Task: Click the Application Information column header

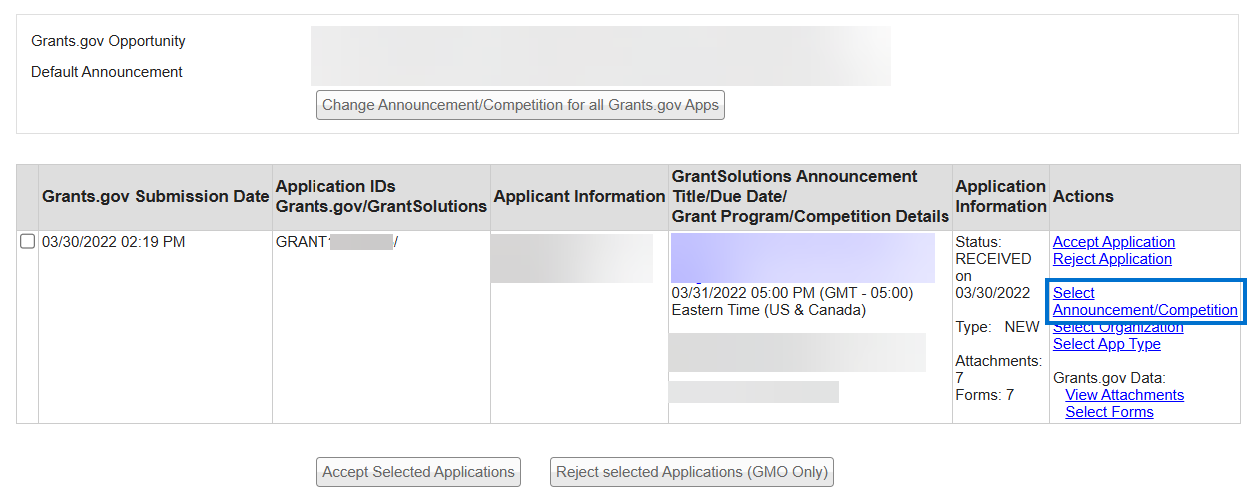Action: tap(1000, 197)
